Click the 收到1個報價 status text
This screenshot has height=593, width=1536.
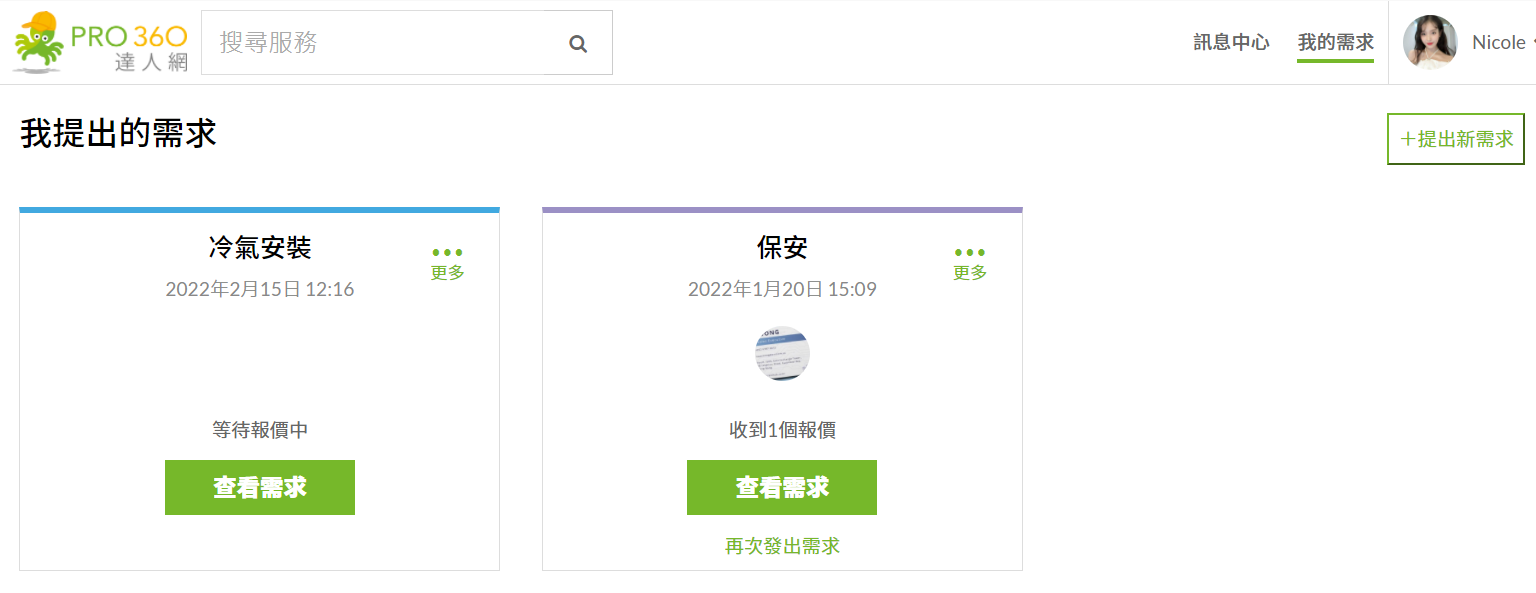782,430
